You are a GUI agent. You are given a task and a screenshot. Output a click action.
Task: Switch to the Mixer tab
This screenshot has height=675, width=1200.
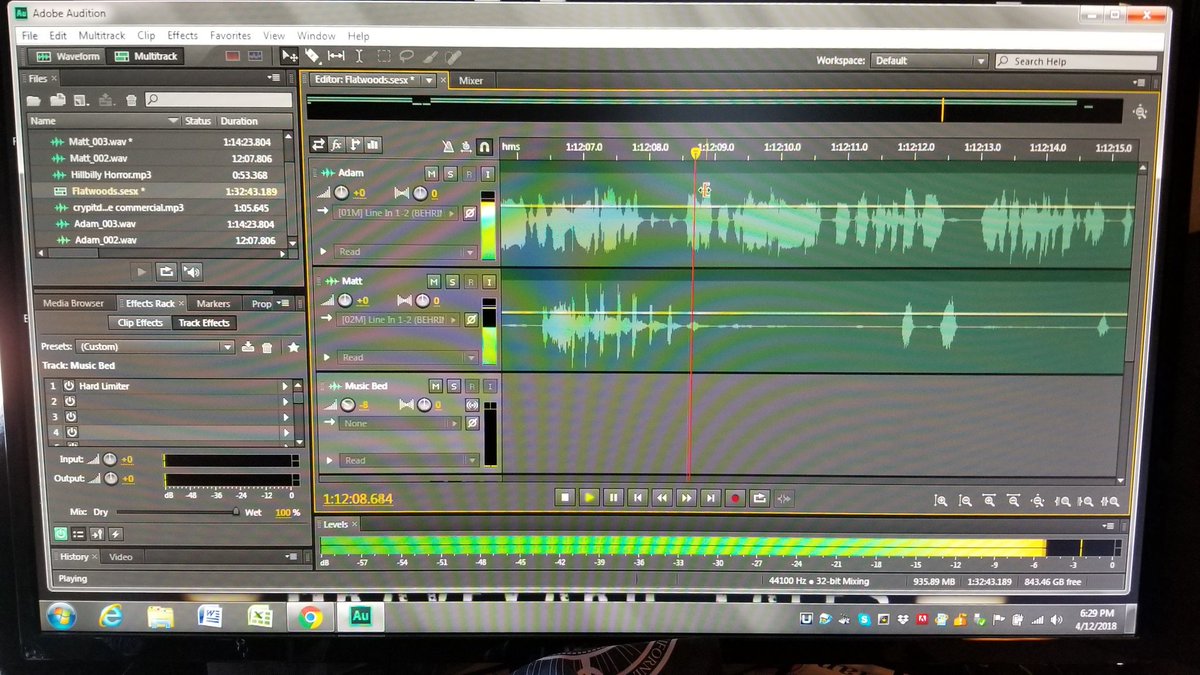(x=471, y=80)
